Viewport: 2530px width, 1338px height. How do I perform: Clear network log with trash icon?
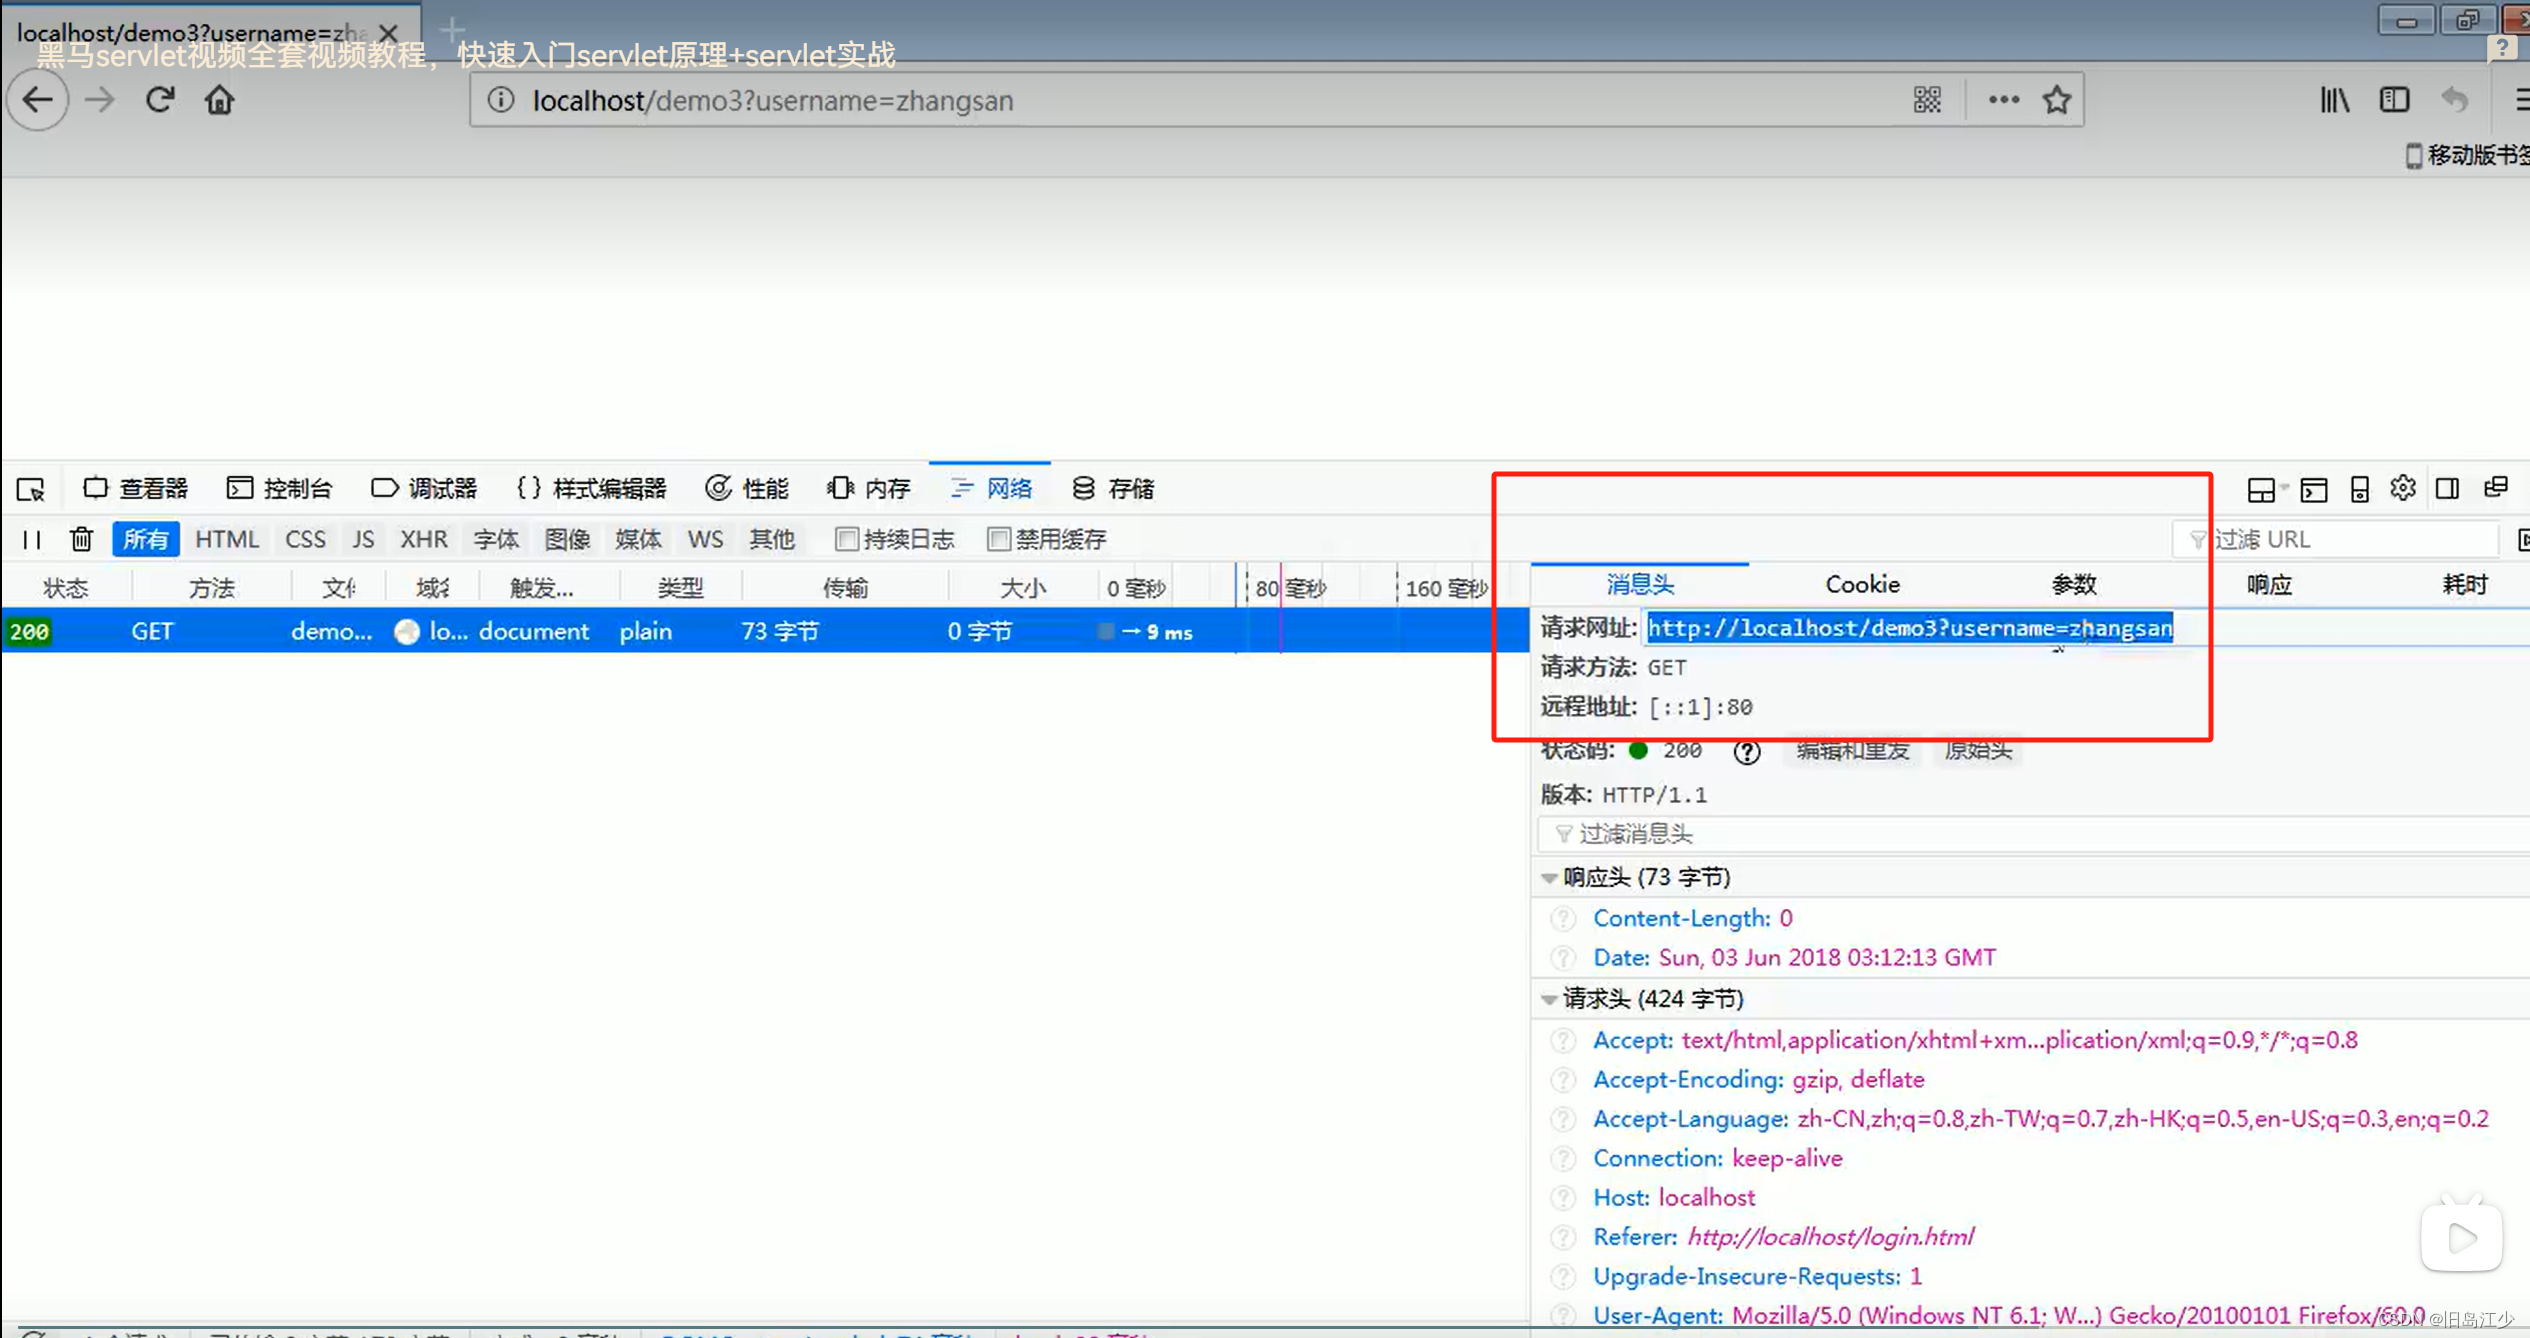tap(81, 540)
